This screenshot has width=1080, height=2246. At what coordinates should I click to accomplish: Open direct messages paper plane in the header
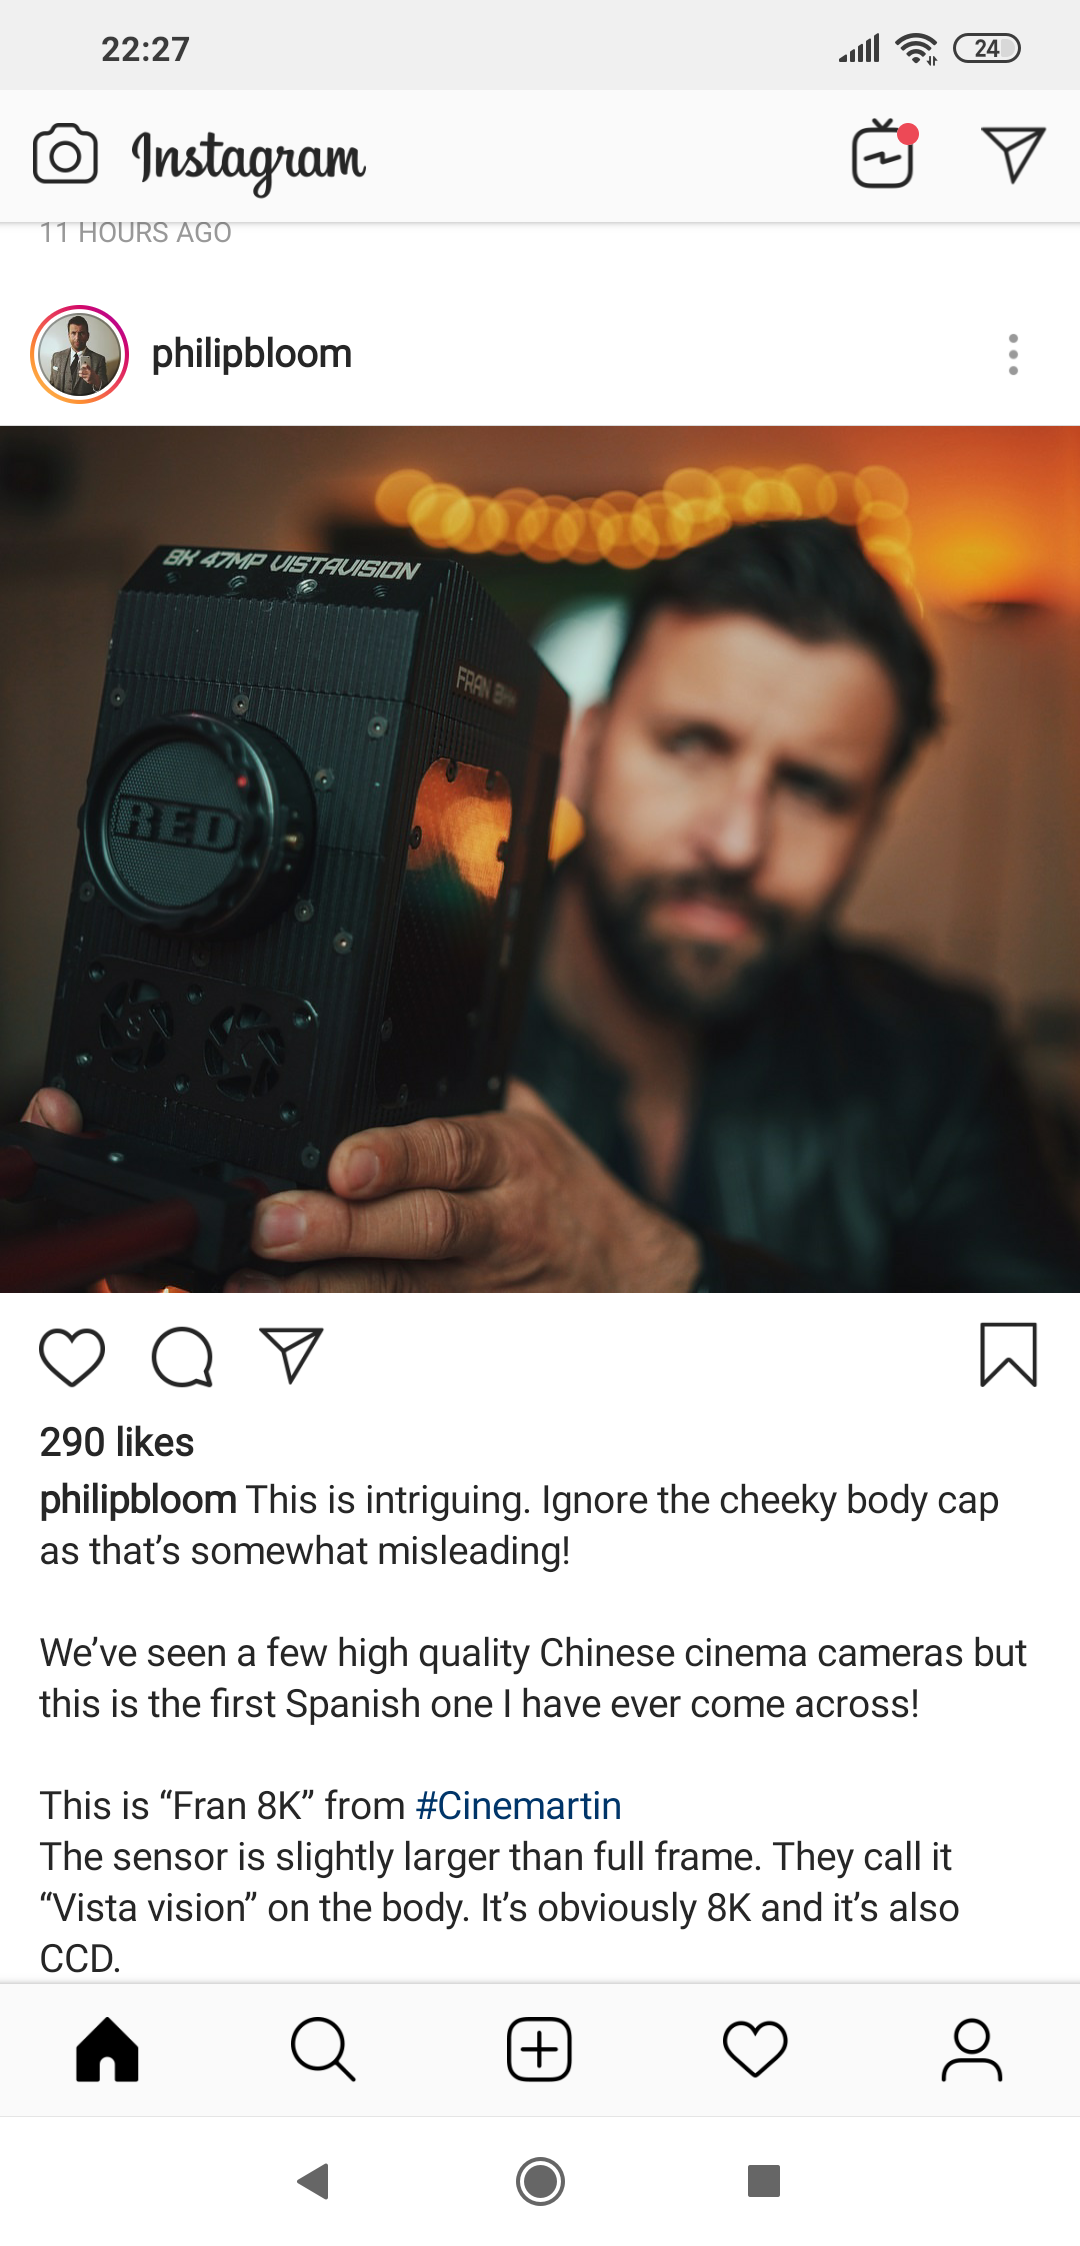[1013, 155]
